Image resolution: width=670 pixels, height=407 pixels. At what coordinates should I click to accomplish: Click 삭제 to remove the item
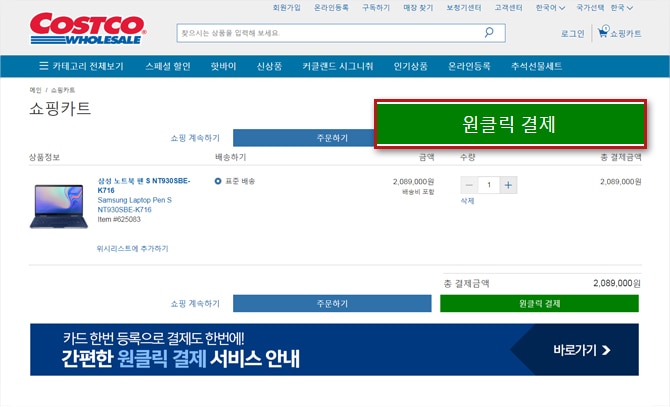pyautogui.click(x=467, y=201)
